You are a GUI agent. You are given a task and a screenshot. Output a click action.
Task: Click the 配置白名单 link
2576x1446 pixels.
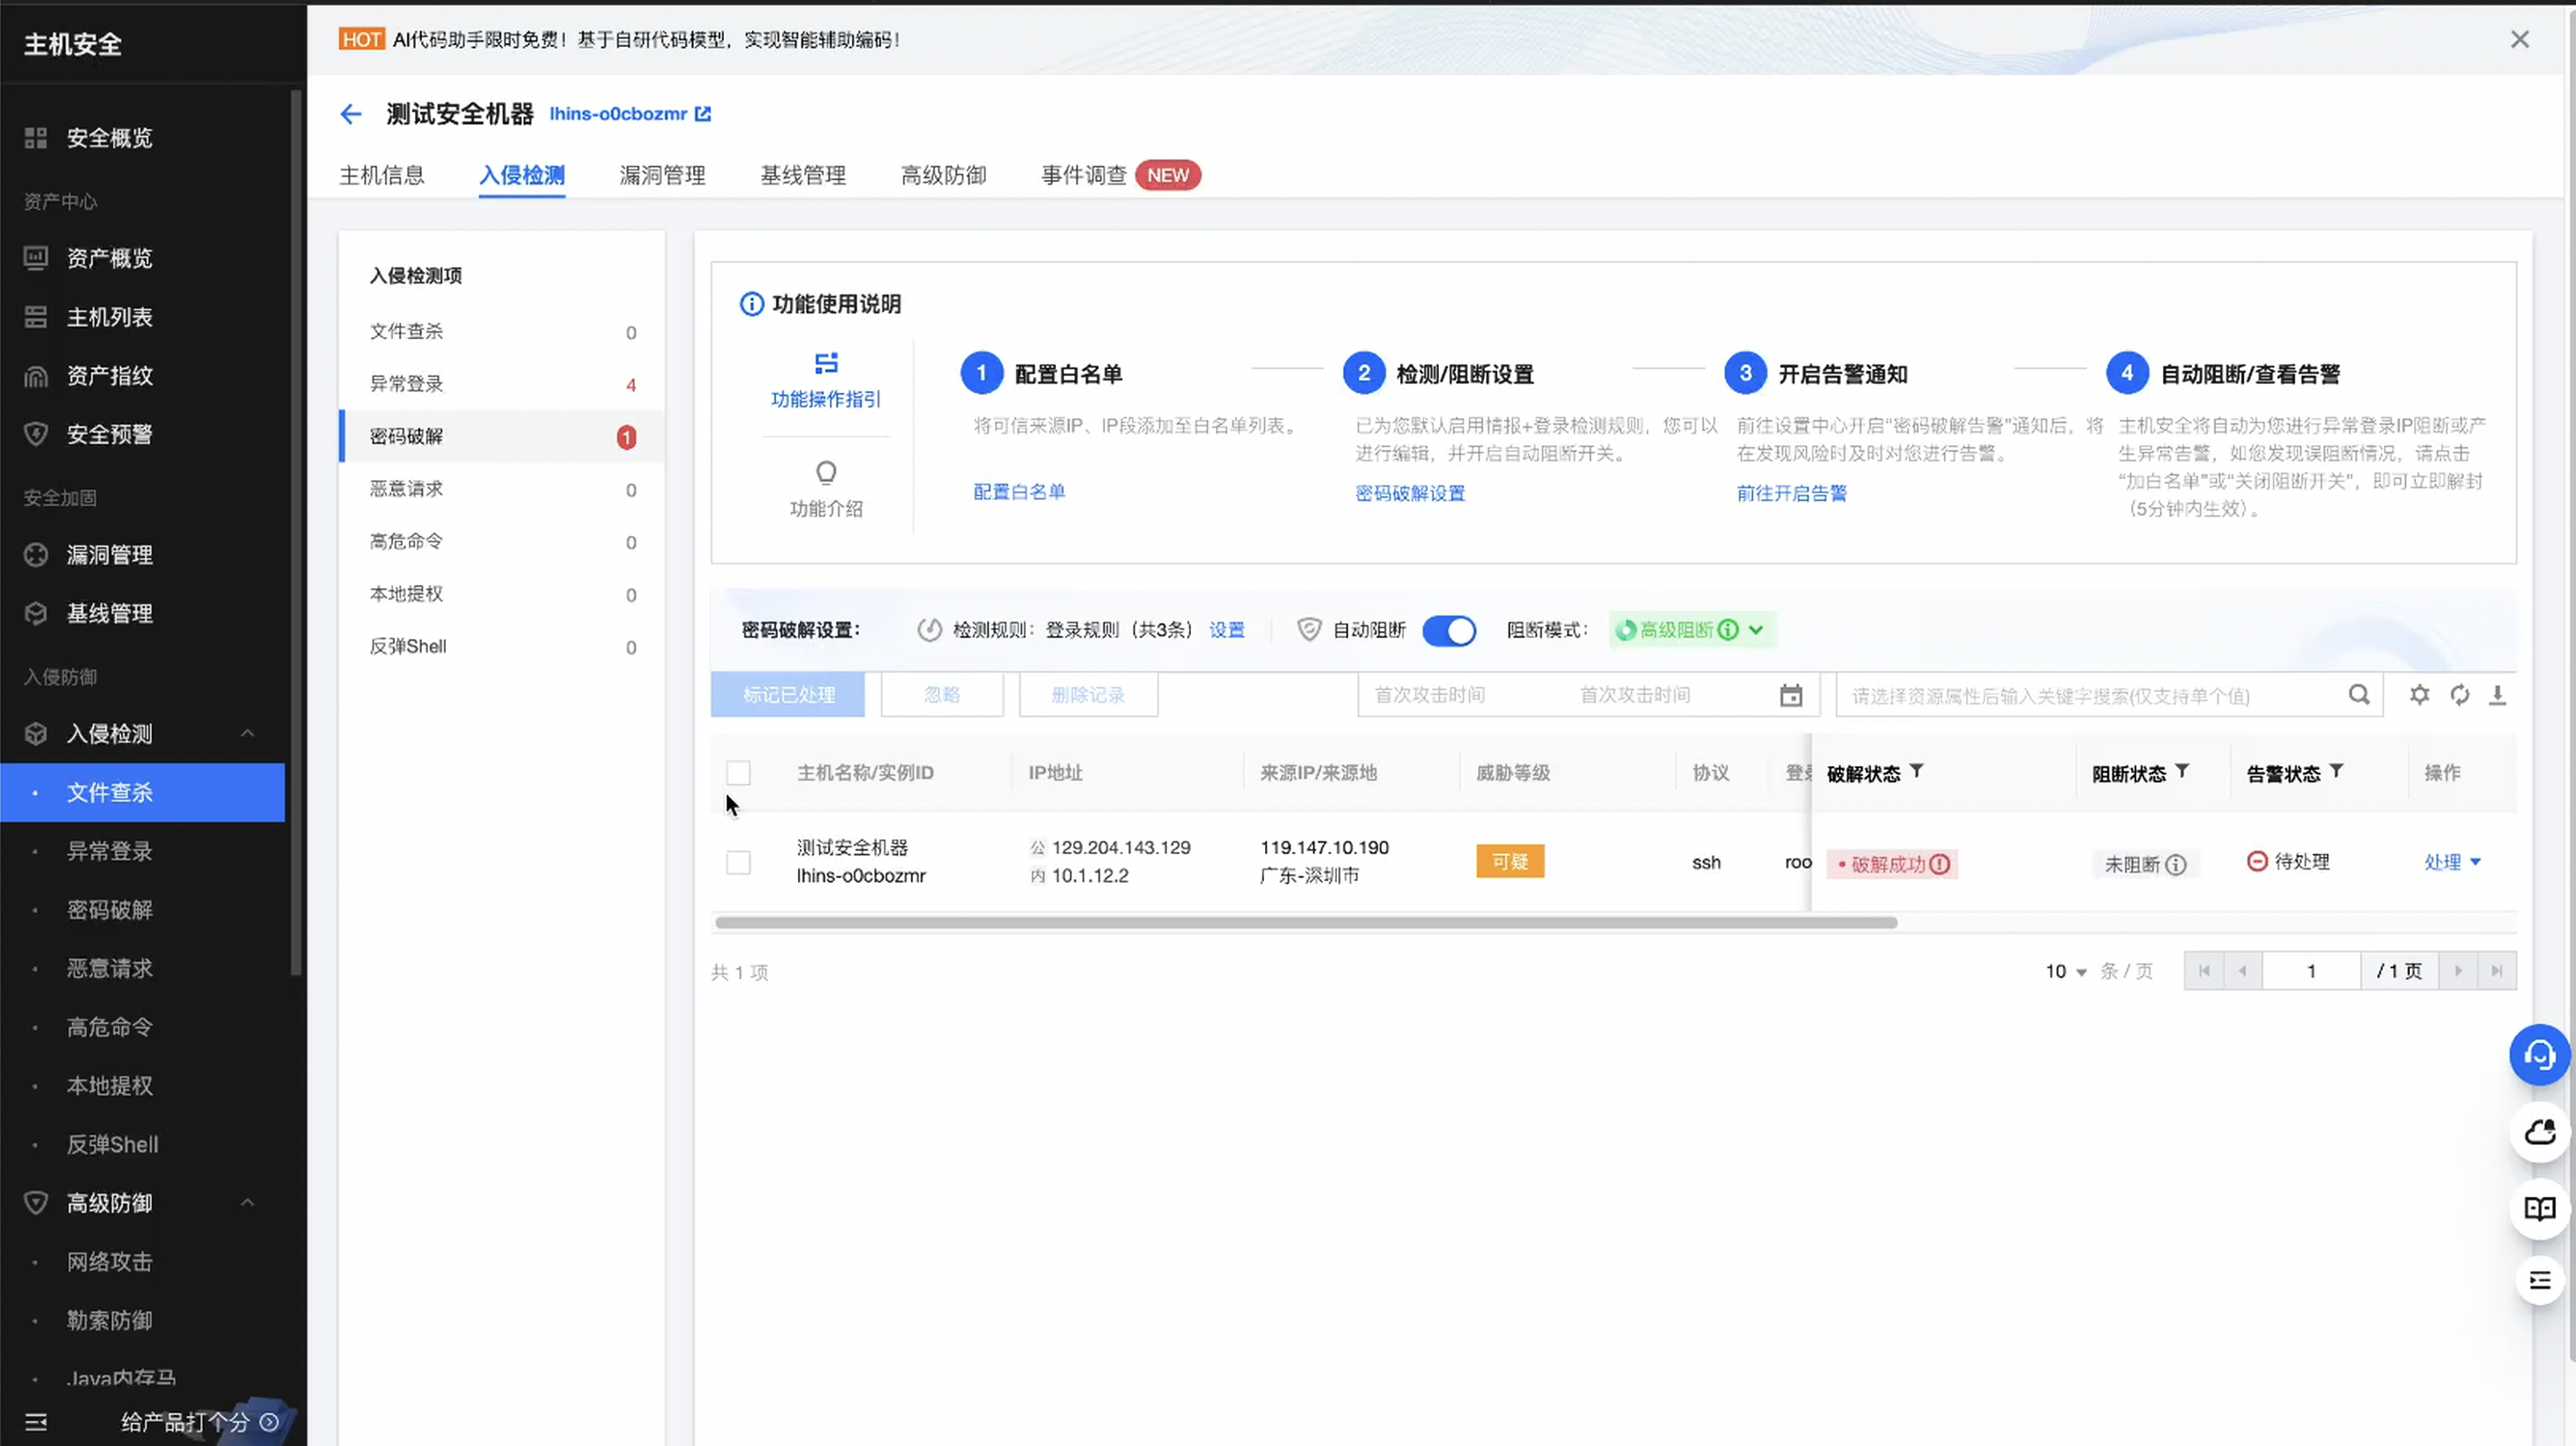coord(1019,492)
